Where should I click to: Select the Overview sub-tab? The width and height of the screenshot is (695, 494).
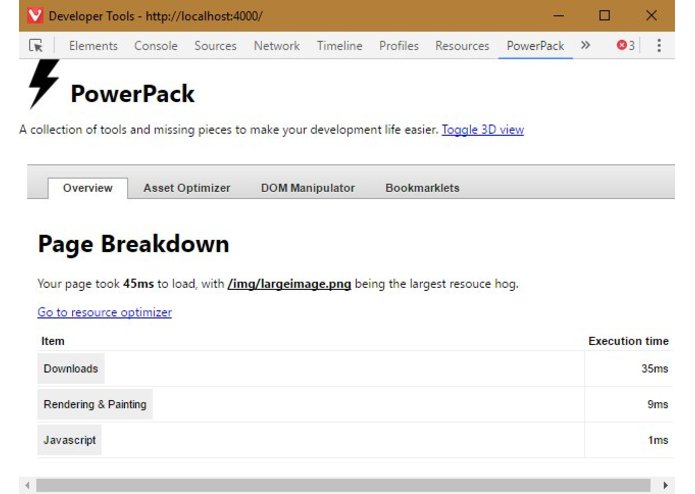(x=88, y=188)
